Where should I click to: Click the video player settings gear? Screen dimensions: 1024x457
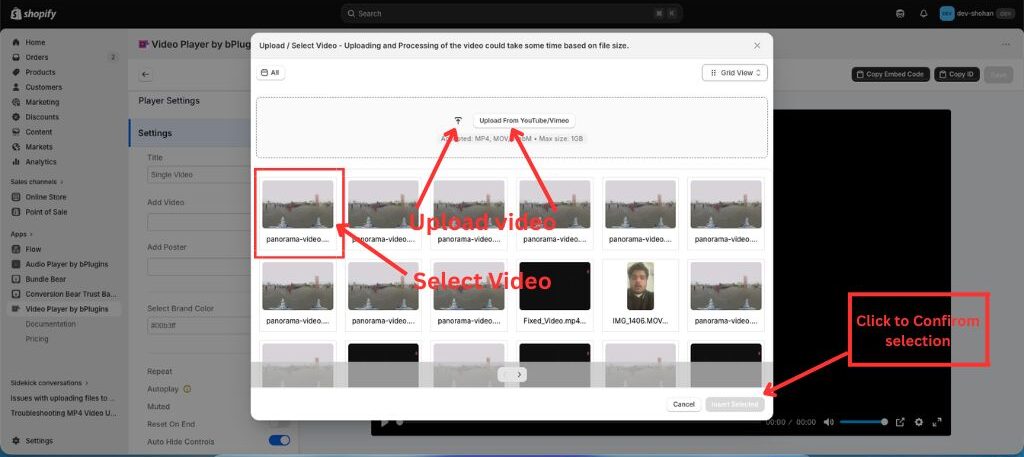(x=919, y=422)
